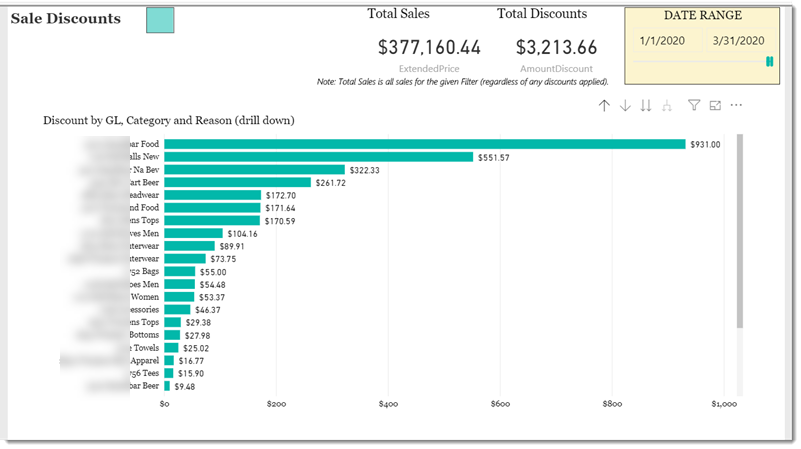Open the visual Filter funnel icon
801x449 pixels.
tap(694, 105)
